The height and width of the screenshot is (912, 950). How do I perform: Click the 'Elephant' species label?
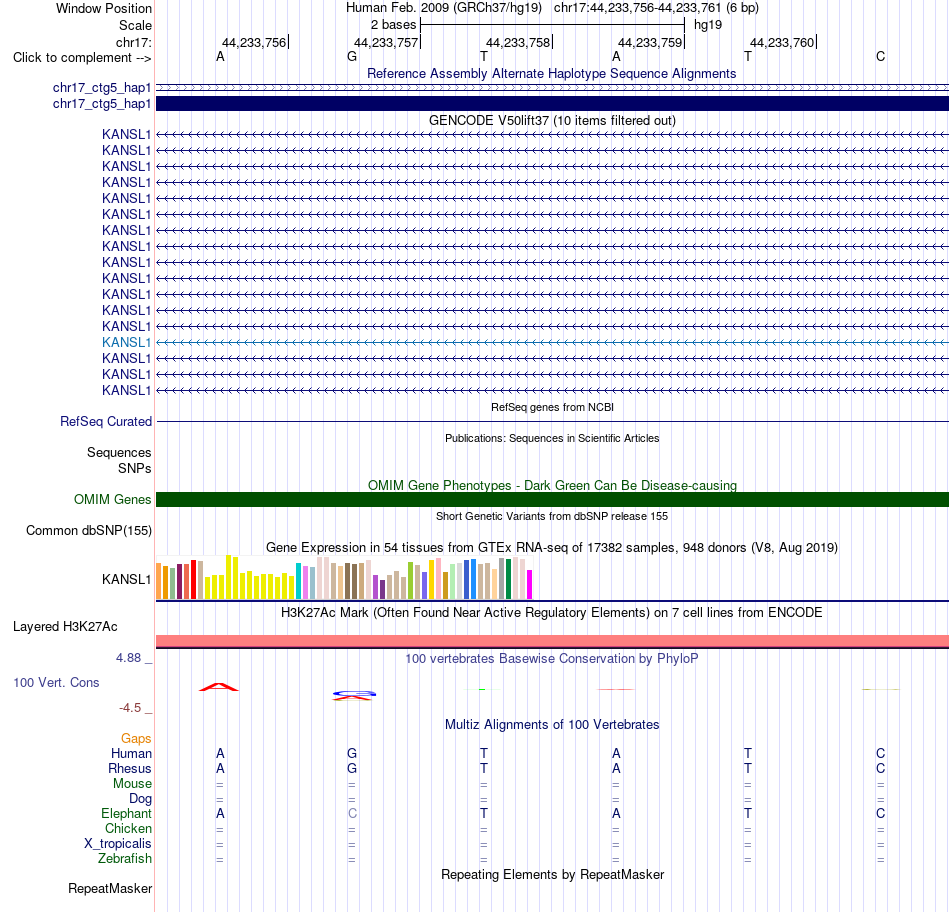(x=126, y=814)
